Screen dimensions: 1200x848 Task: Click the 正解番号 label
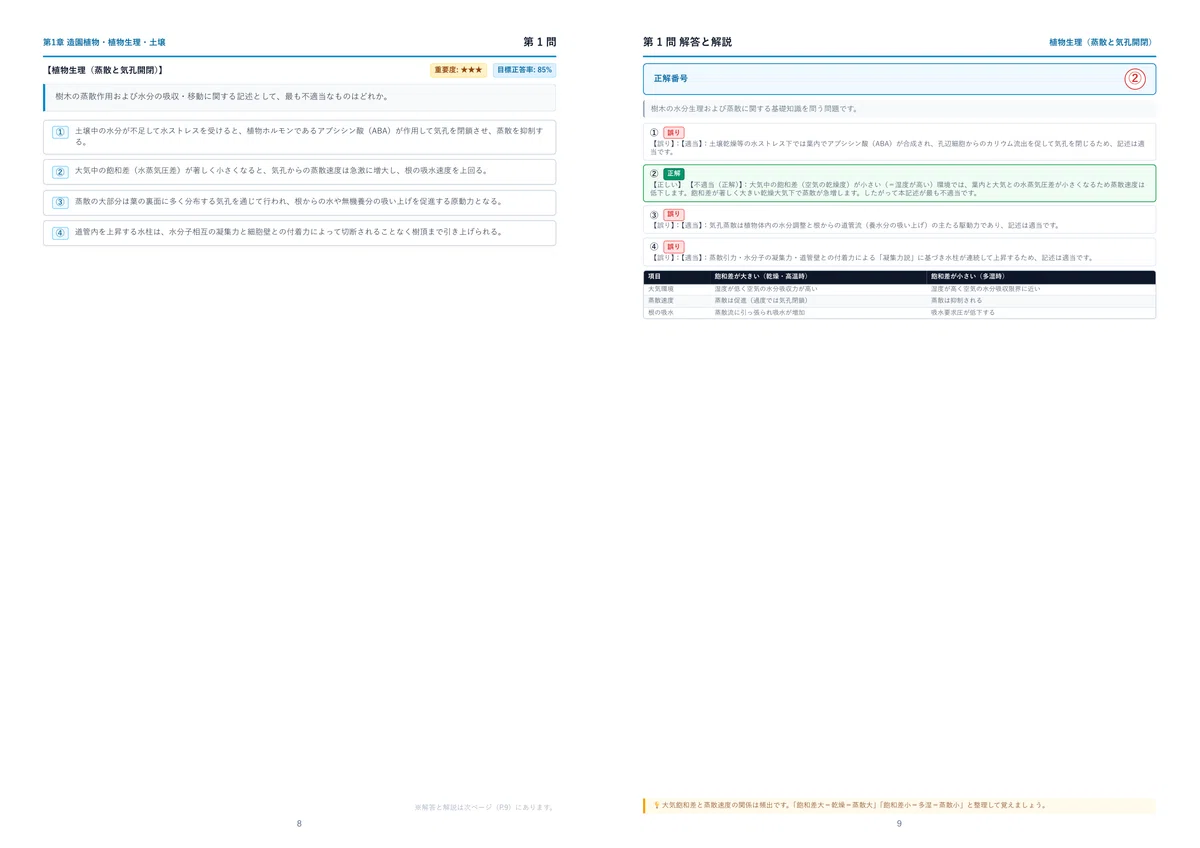[670, 78]
